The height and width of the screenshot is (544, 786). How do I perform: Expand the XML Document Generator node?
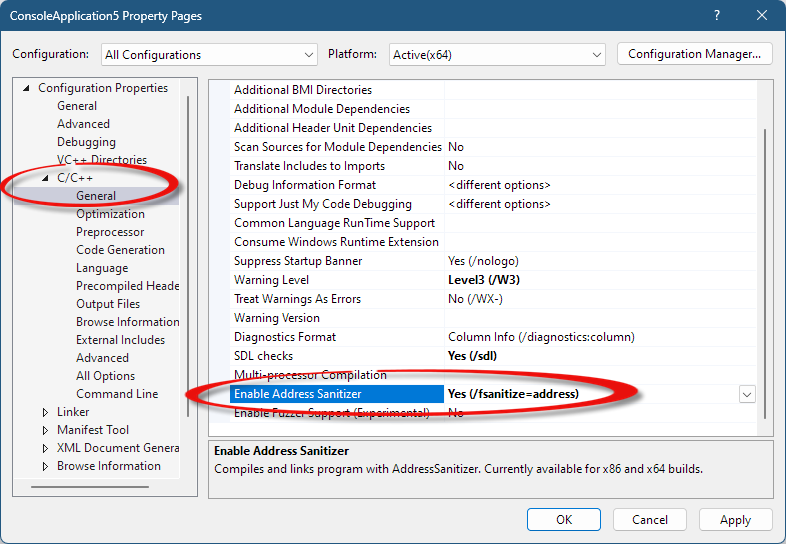(45, 448)
